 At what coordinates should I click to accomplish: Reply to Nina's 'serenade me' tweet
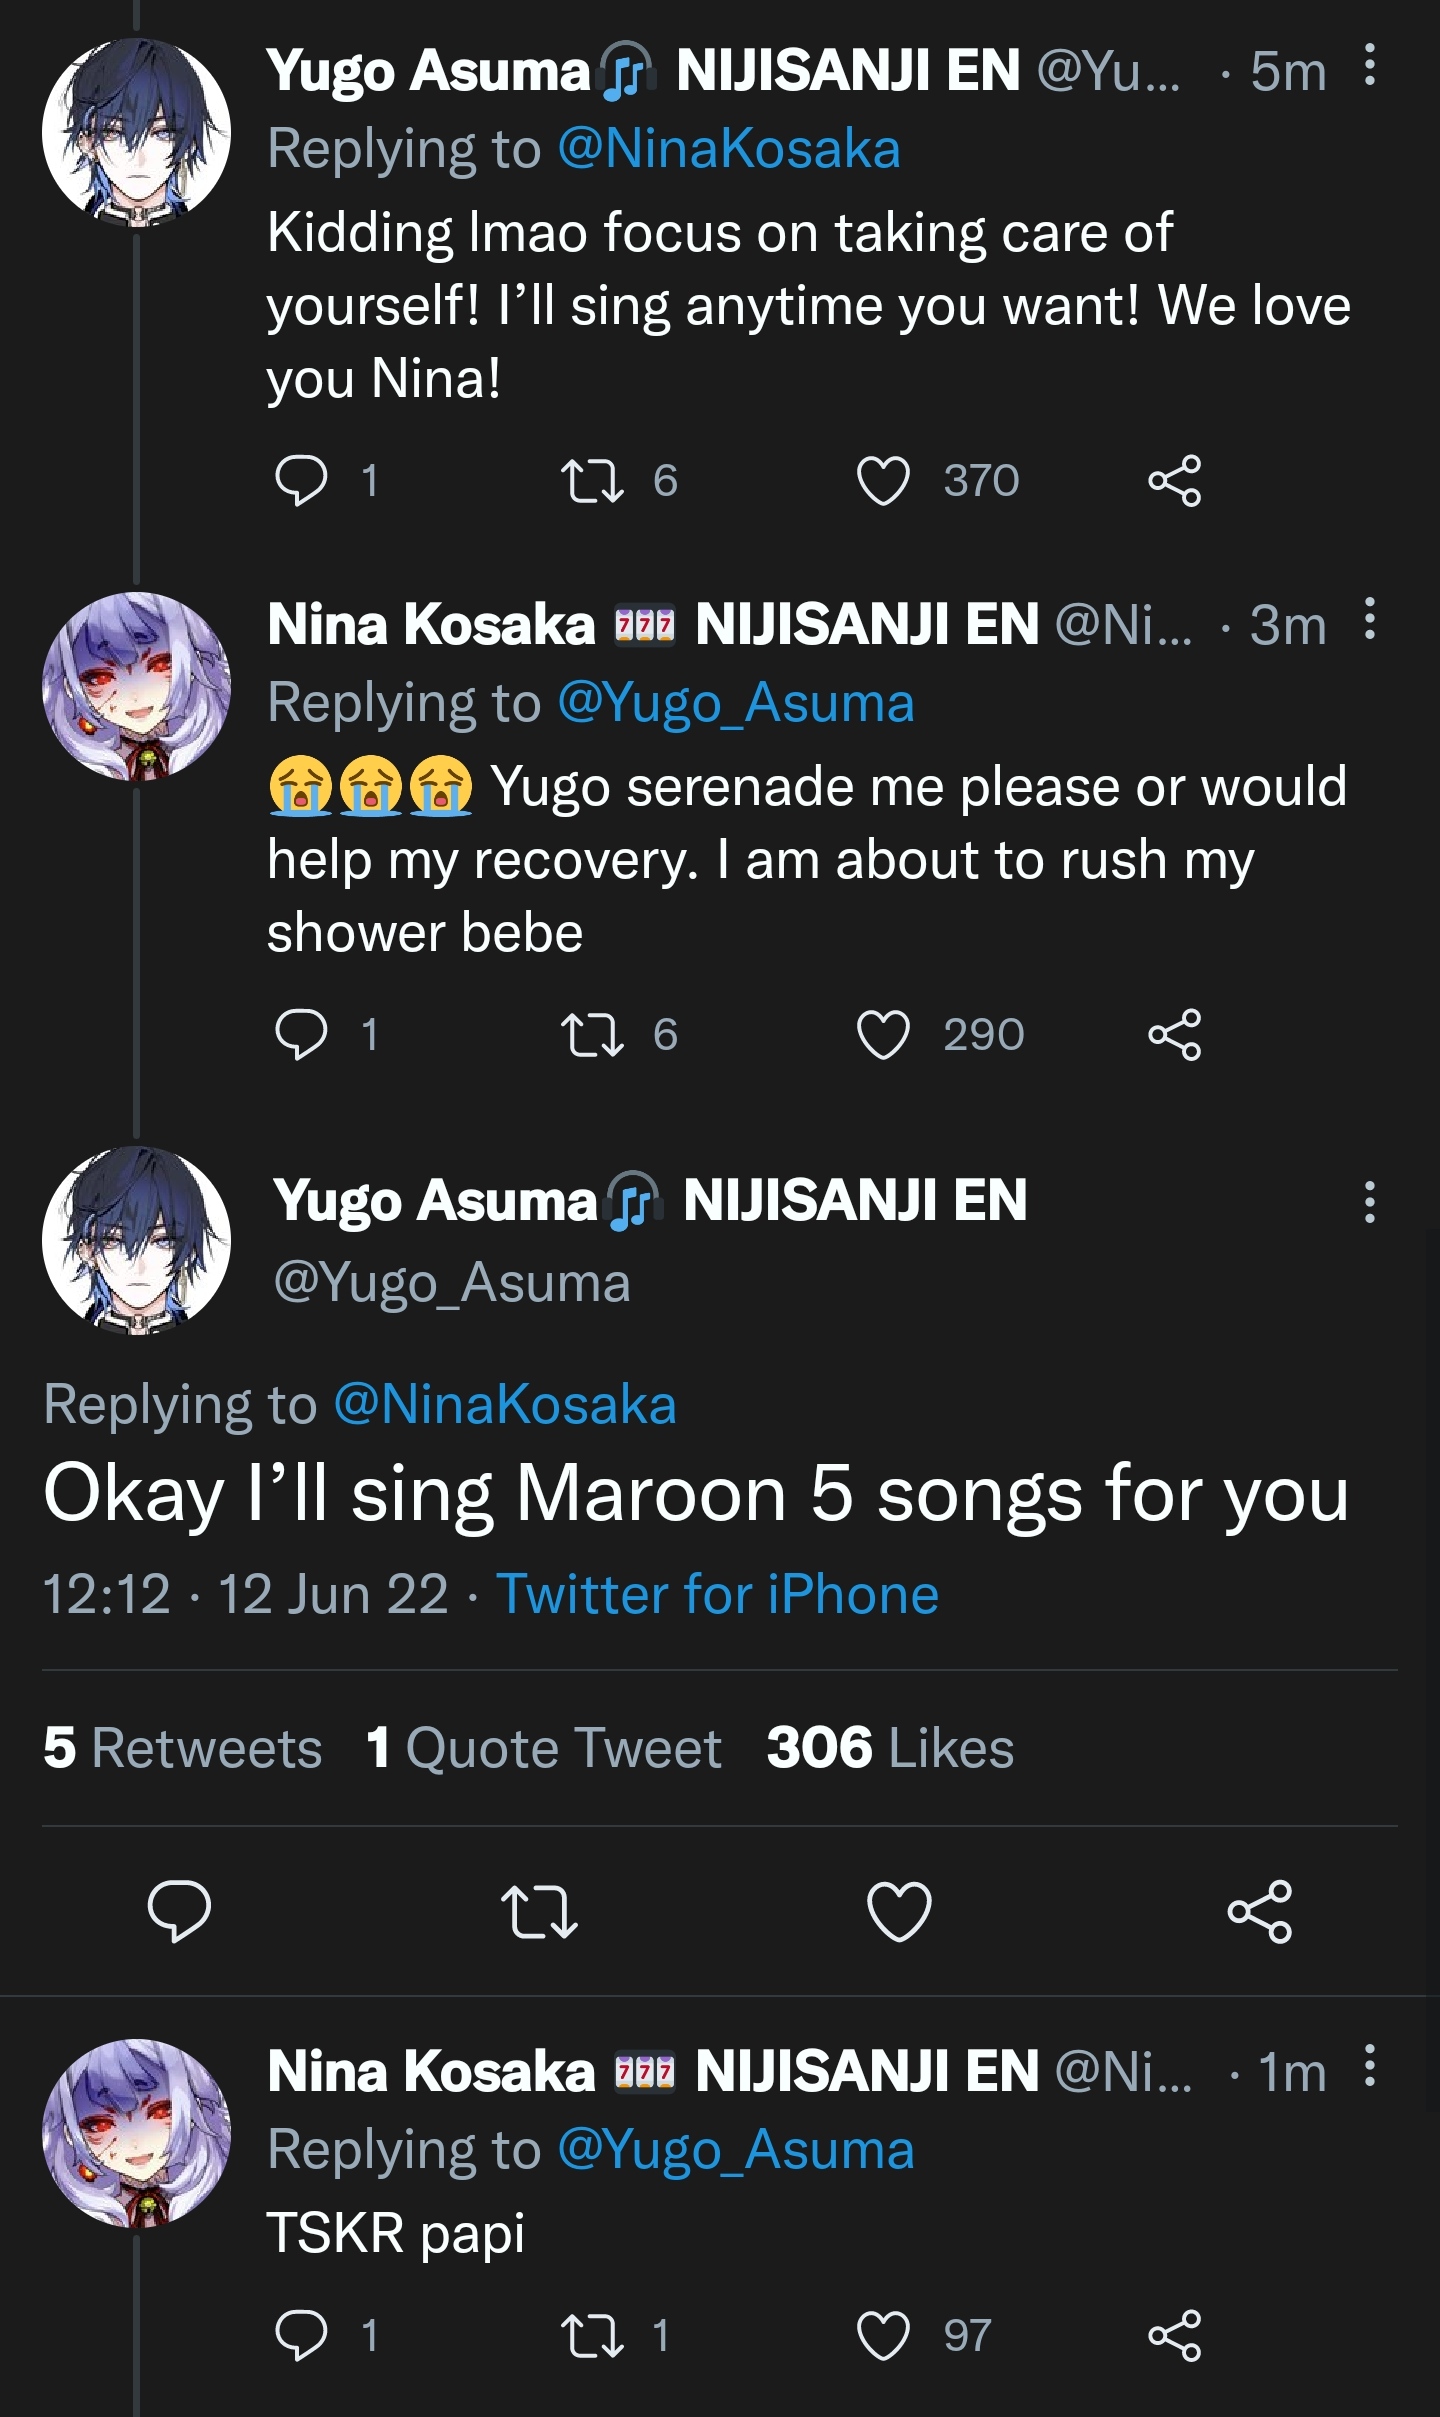point(301,1034)
